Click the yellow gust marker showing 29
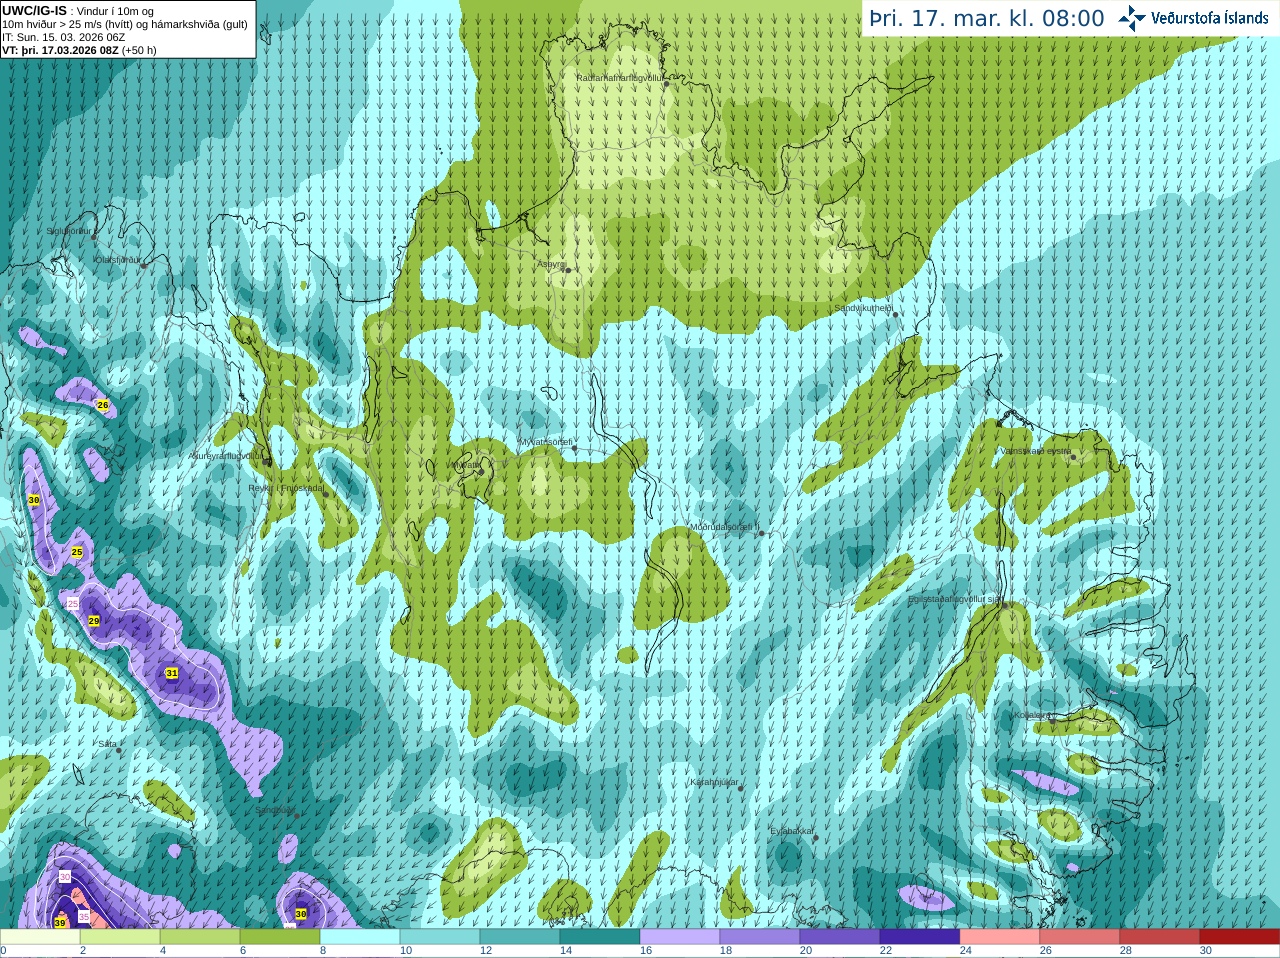1280x958 pixels. coord(94,621)
